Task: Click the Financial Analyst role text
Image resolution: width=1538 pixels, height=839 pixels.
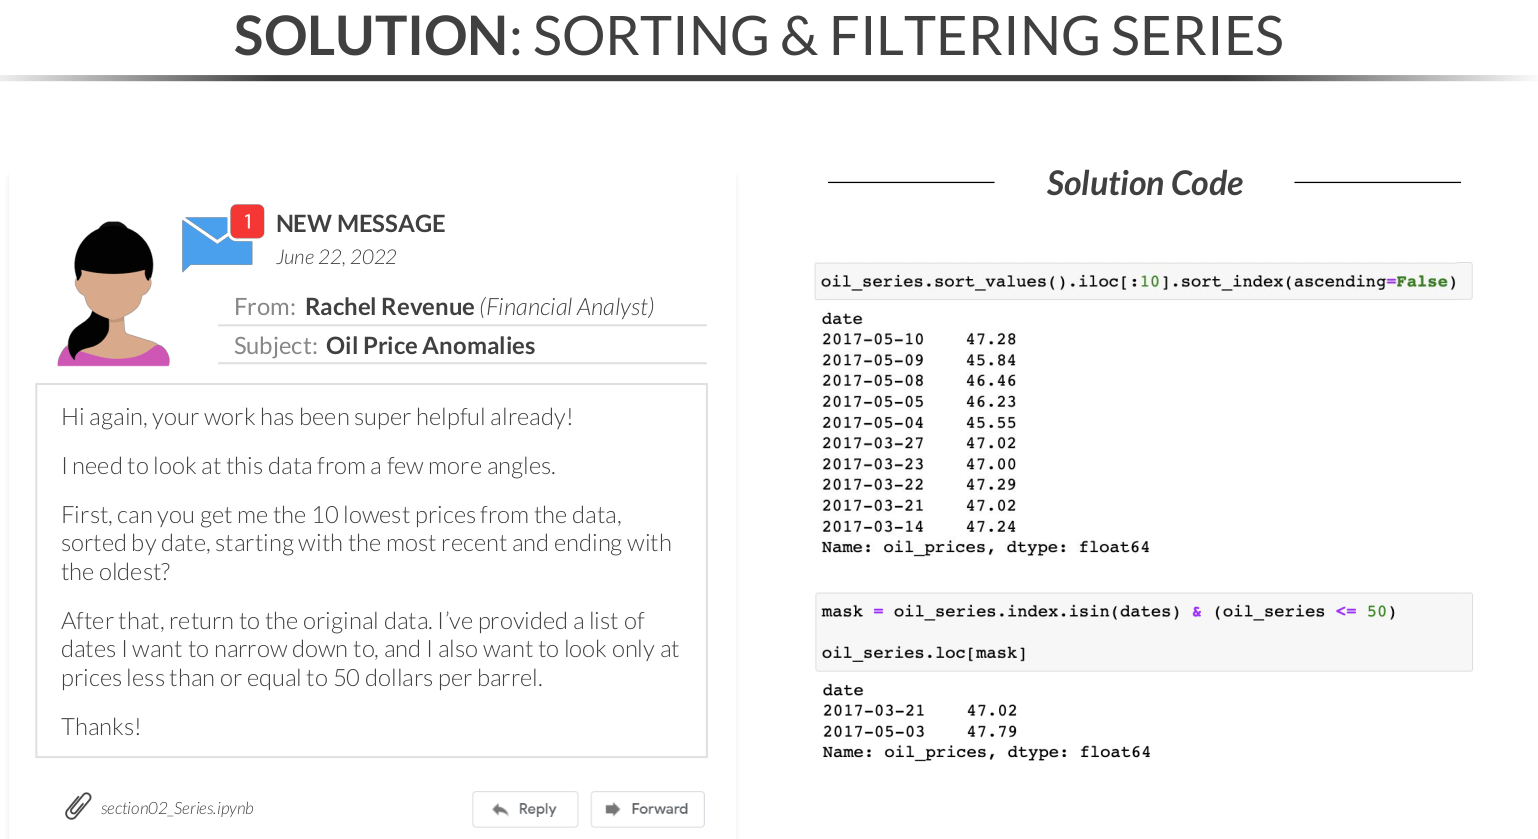Action: [x=567, y=307]
